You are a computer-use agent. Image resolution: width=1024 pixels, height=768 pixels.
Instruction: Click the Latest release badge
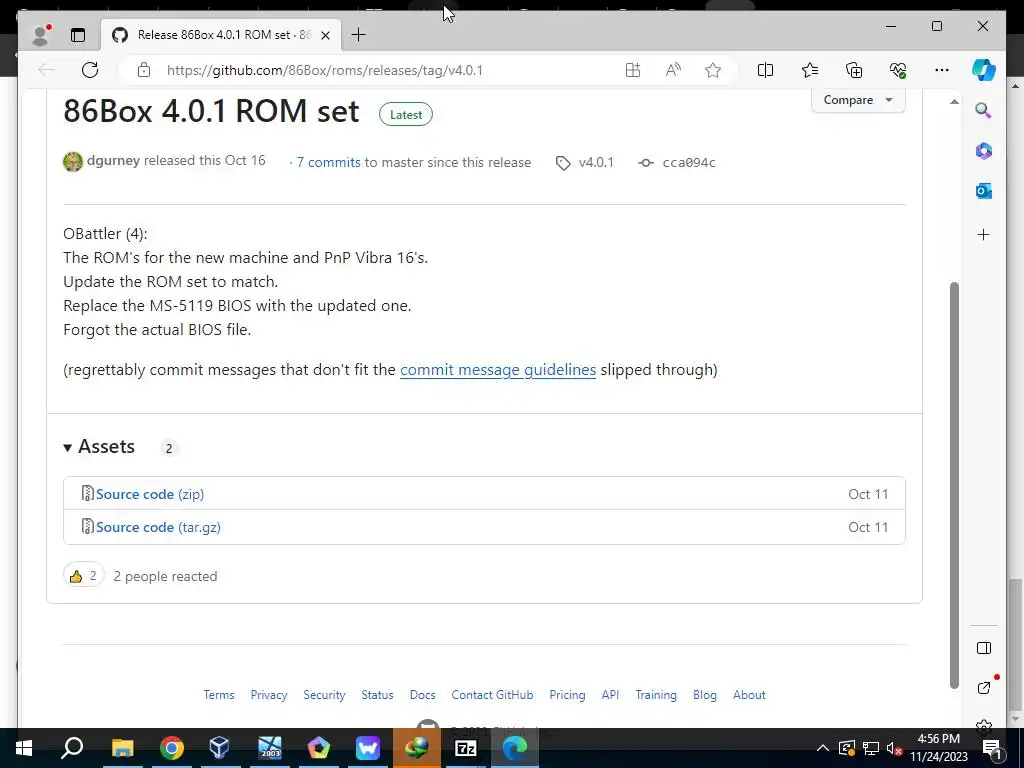(x=406, y=114)
